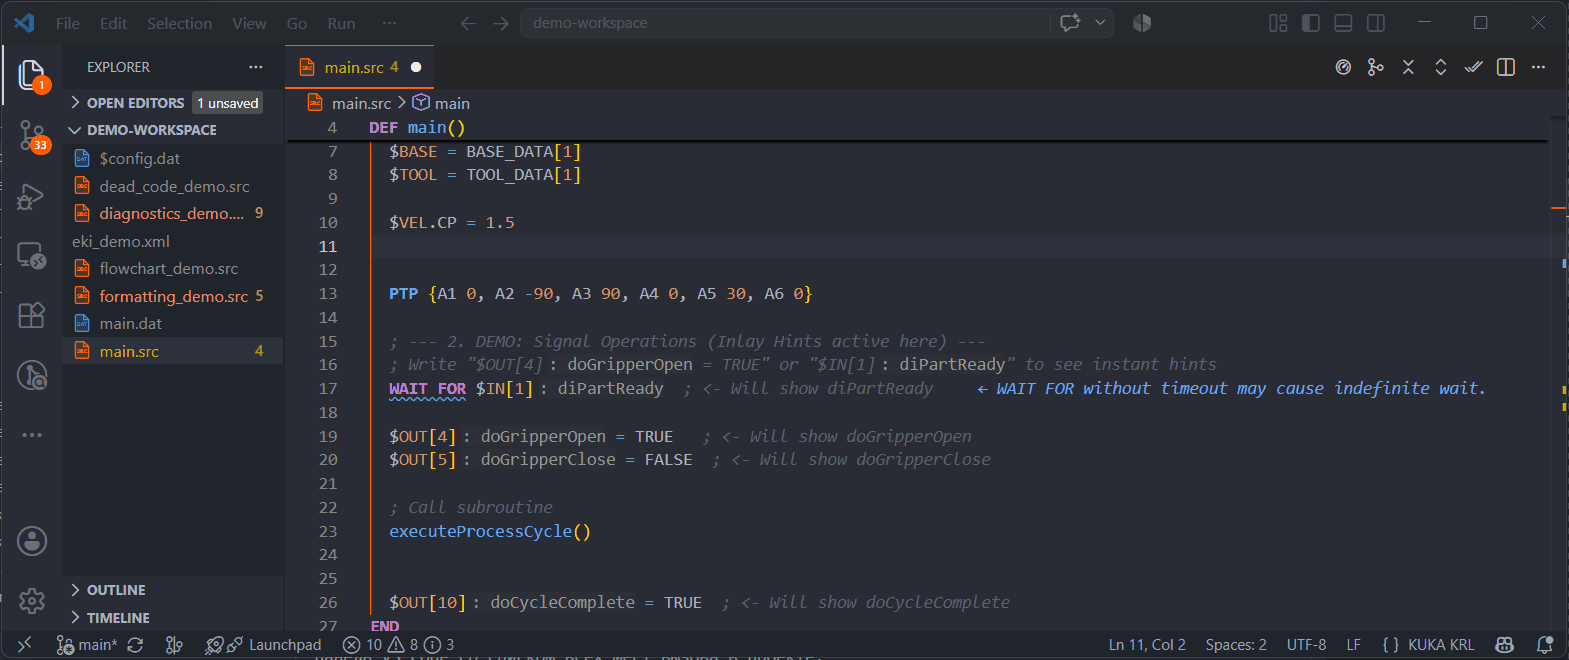Click the source control graph icon in editor toolbar
Viewport: 1569px width, 660px height.
coord(1376,67)
